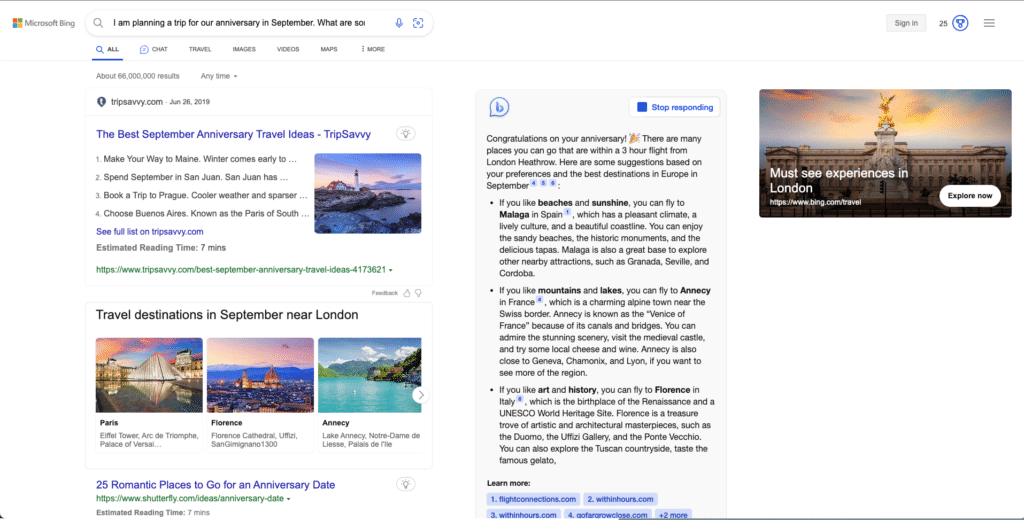Screen dimensions: 1024x520
Task: Click Stop responding button
Action: (x=675, y=107)
